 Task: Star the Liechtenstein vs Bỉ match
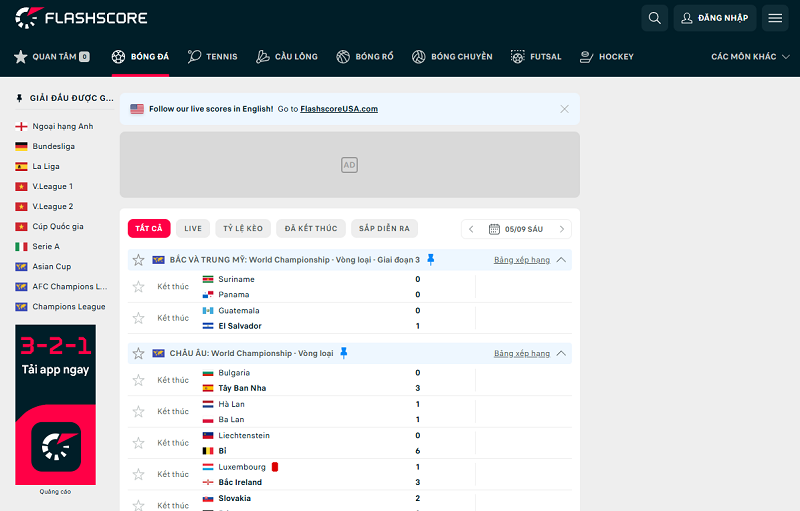pyautogui.click(x=138, y=443)
